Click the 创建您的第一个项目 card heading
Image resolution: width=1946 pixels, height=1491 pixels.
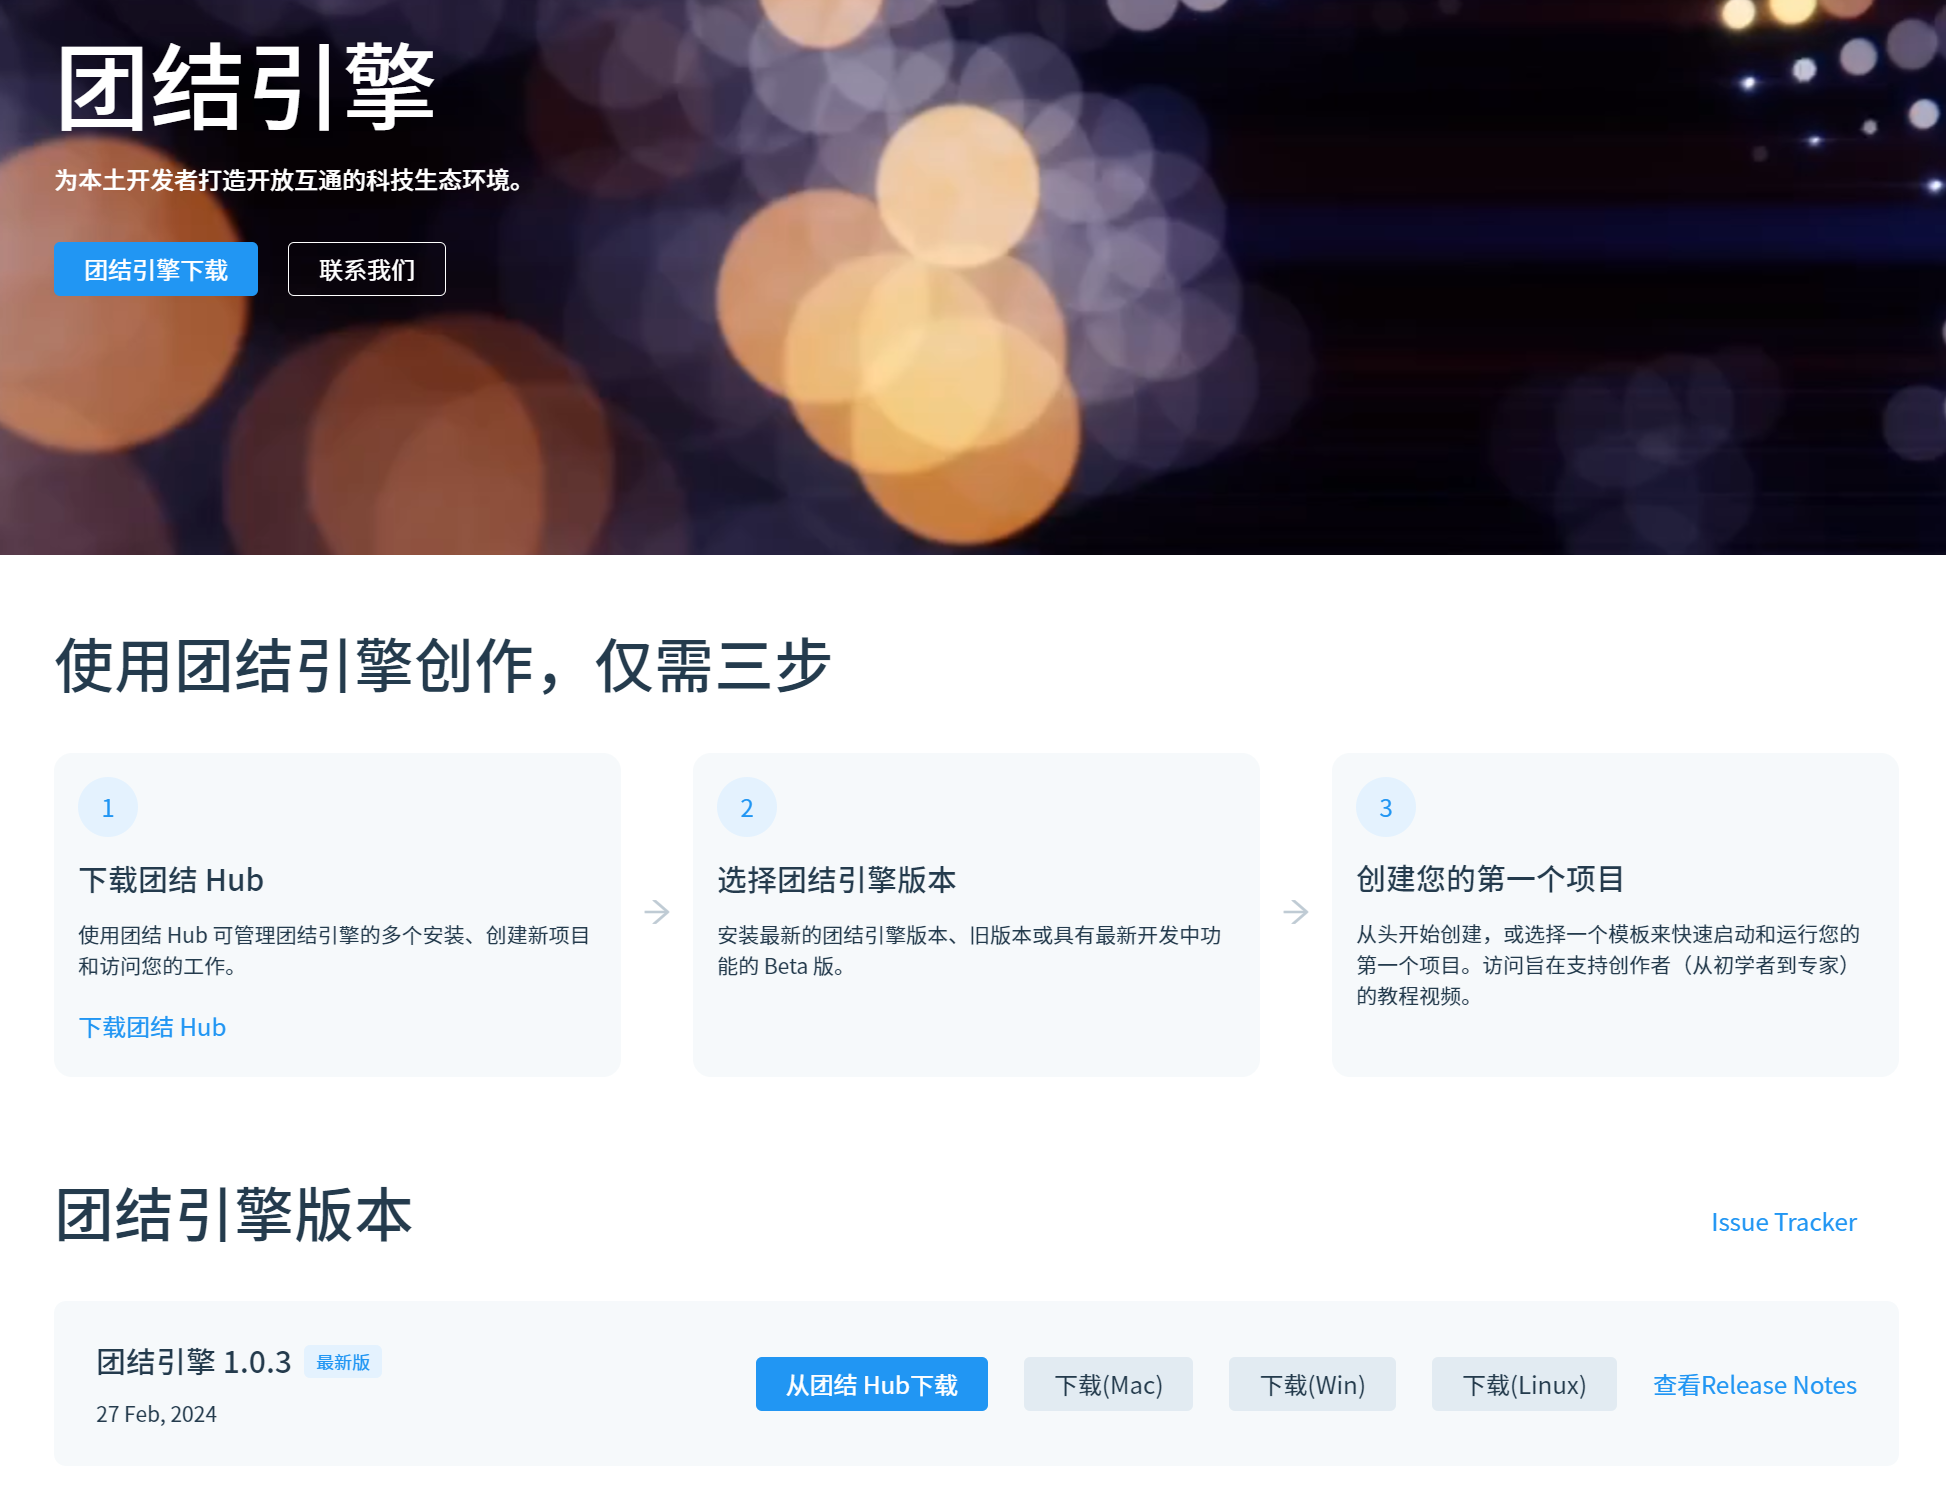pos(1489,879)
